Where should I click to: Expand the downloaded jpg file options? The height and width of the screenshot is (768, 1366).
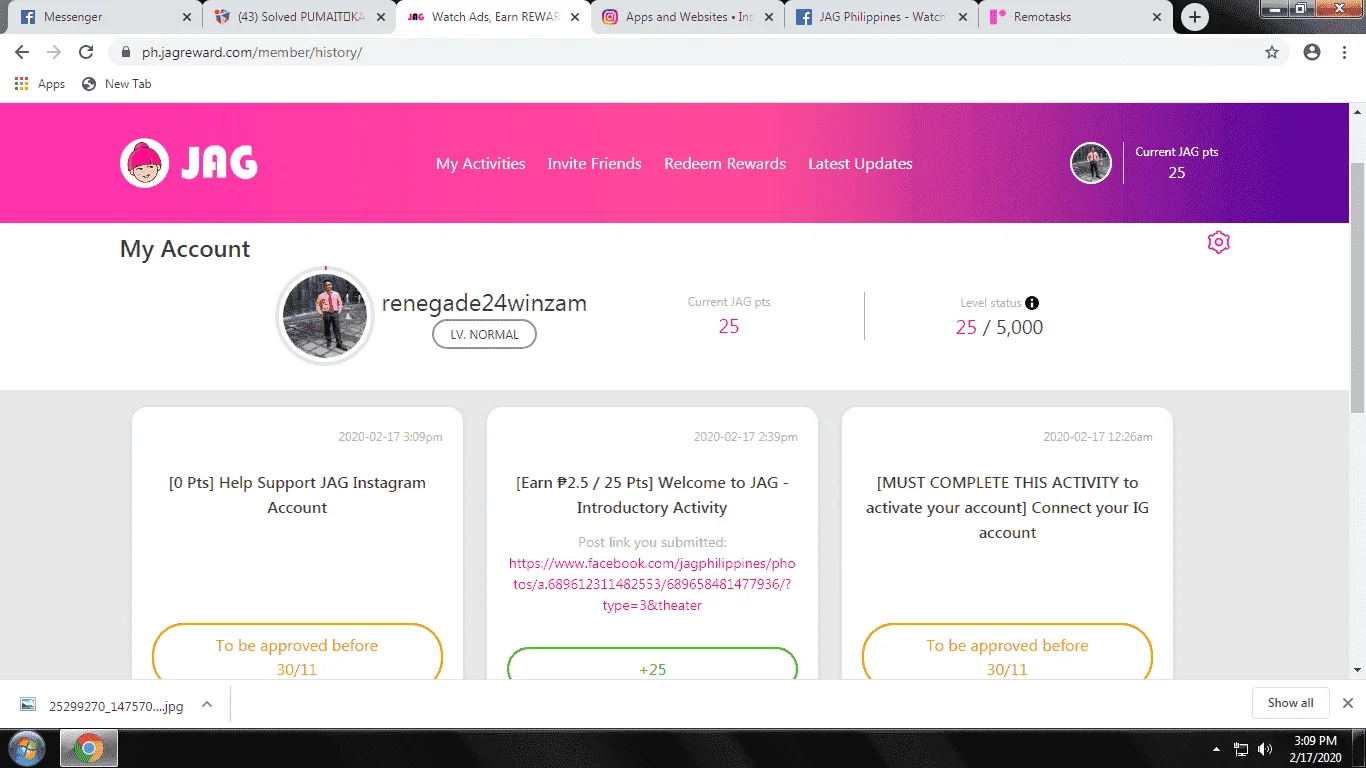207,704
